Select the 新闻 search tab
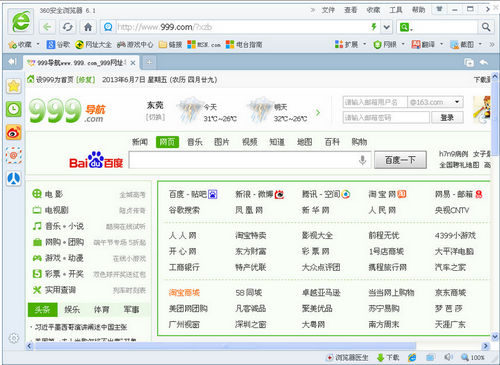 pos(140,142)
